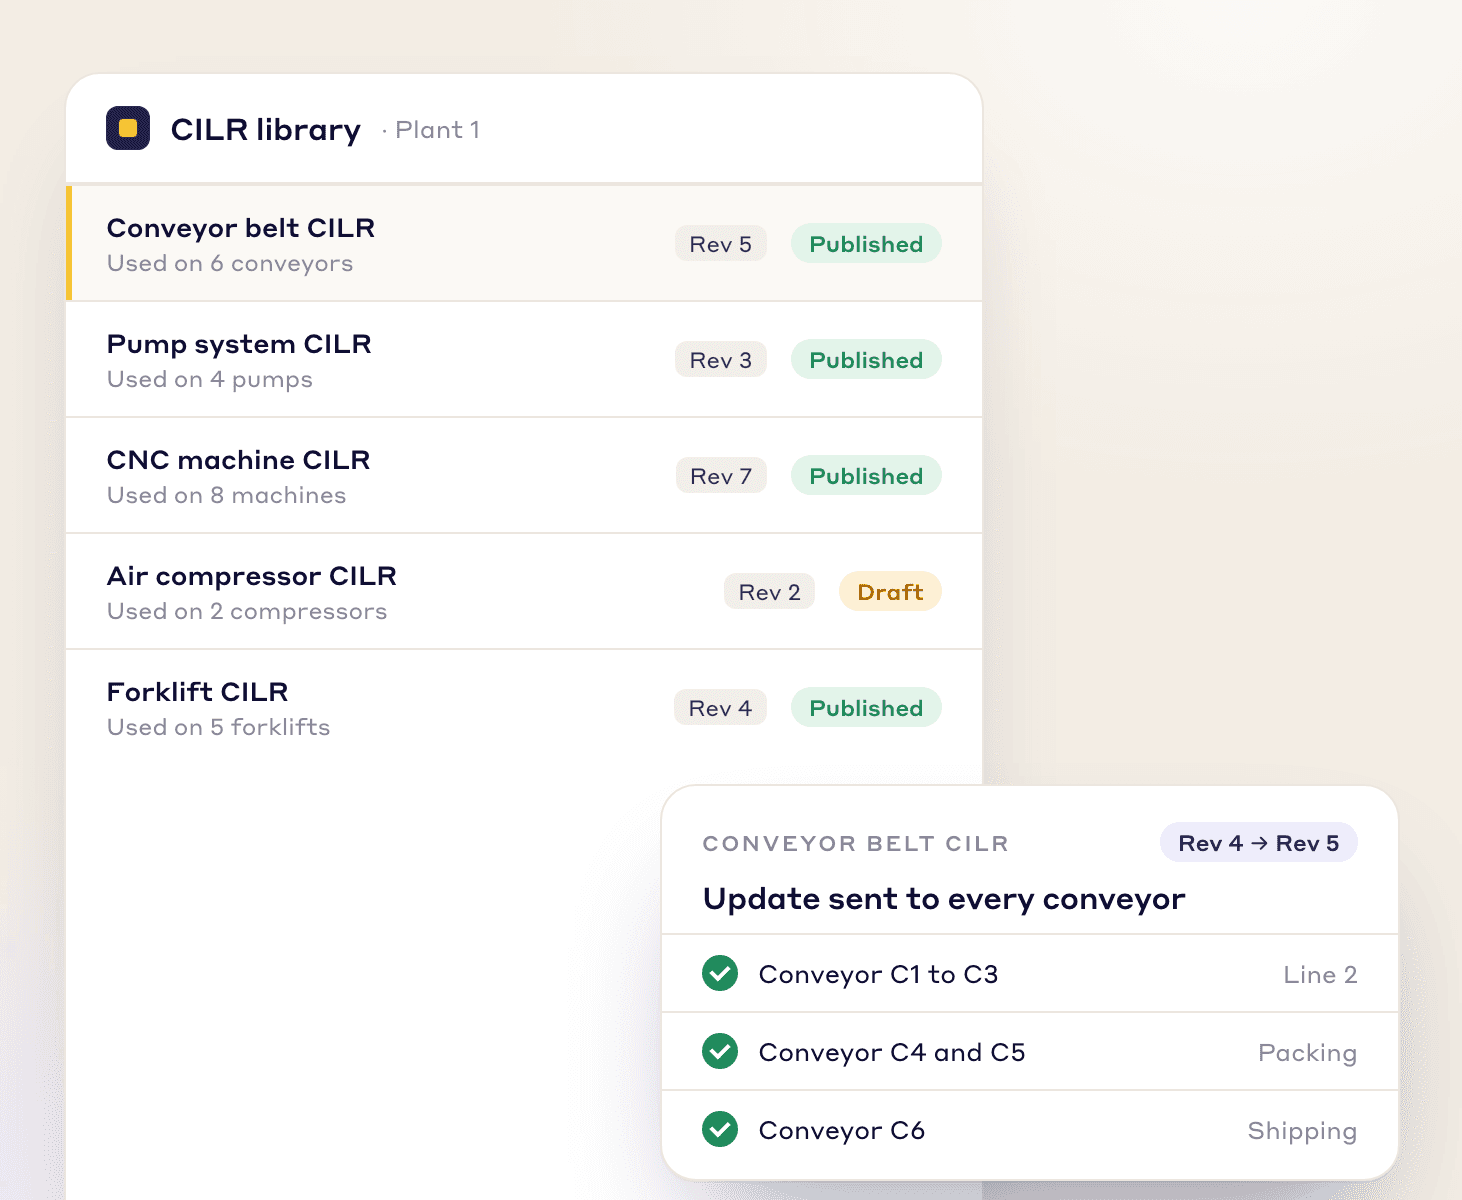The width and height of the screenshot is (1462, 1200).
Task: Click the green checkmark for Conveyor C1 to C3
Action: coord(720,973)
